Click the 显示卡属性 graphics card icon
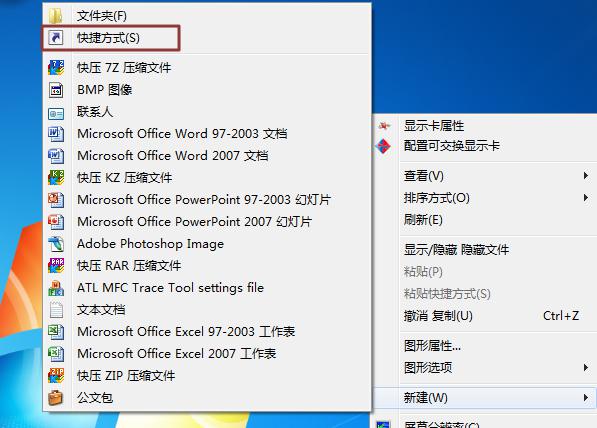Viewport: 597px width, 428px height. [384, 125]
